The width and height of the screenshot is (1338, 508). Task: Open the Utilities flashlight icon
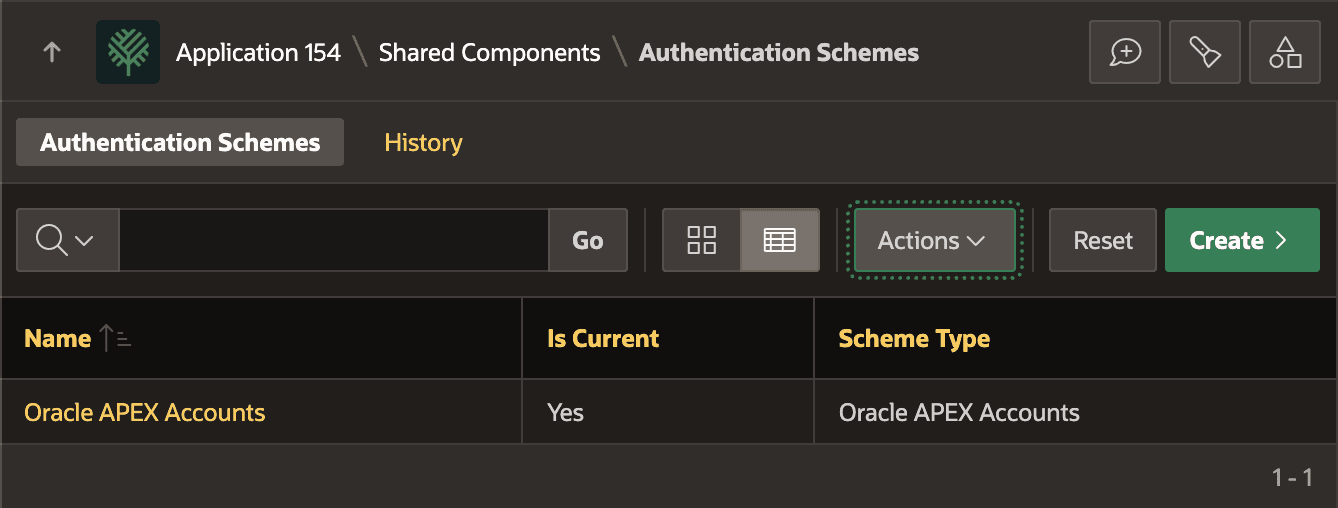[1205, 52]
